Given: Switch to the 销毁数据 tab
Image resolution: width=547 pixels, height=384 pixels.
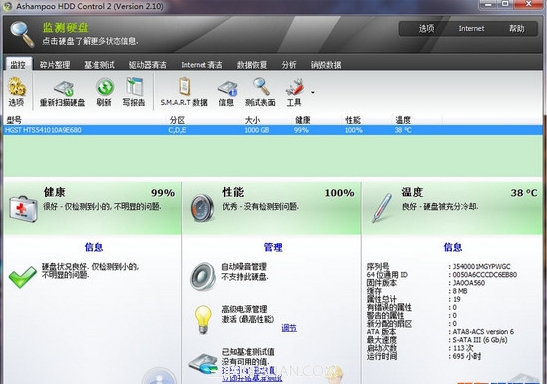Looking at the screenshot, I should tap(326, 65).
